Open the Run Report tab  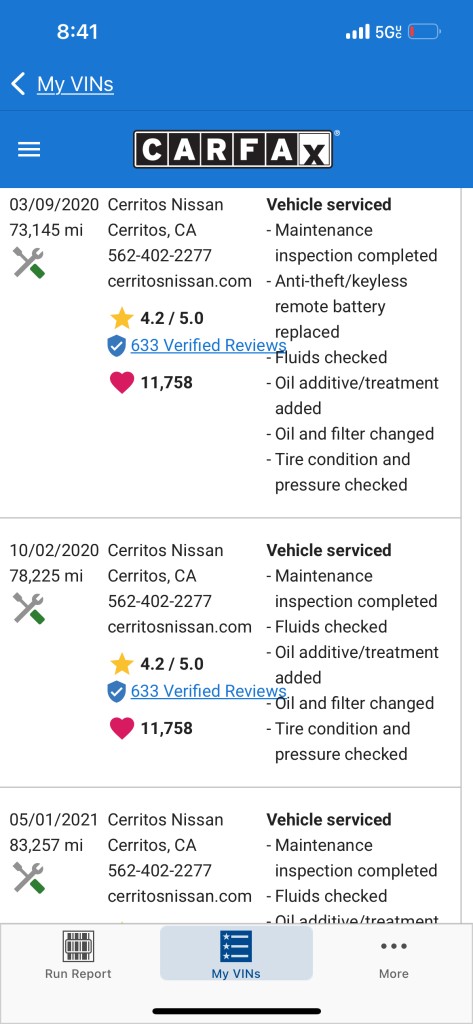click(x=78, y=954)
